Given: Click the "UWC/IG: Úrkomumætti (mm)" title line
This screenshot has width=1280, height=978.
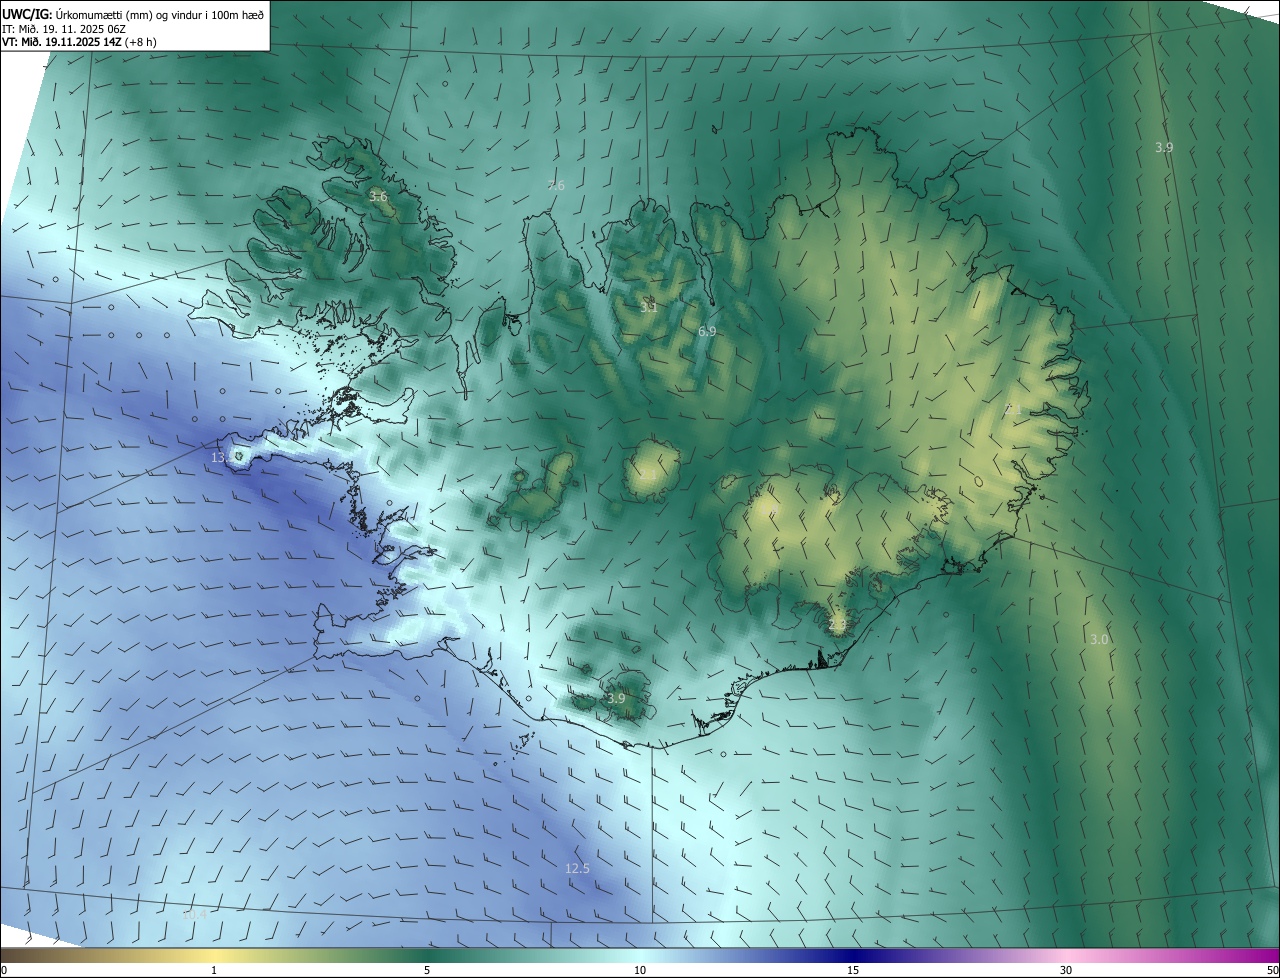Looking at the screenshot, I should point(135,14).
